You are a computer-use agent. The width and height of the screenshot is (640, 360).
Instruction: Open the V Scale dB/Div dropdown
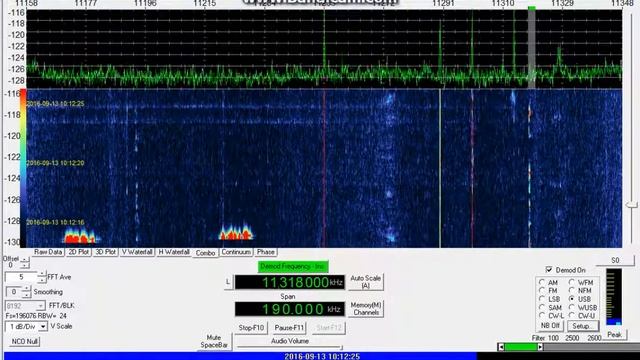coord(42,327)
